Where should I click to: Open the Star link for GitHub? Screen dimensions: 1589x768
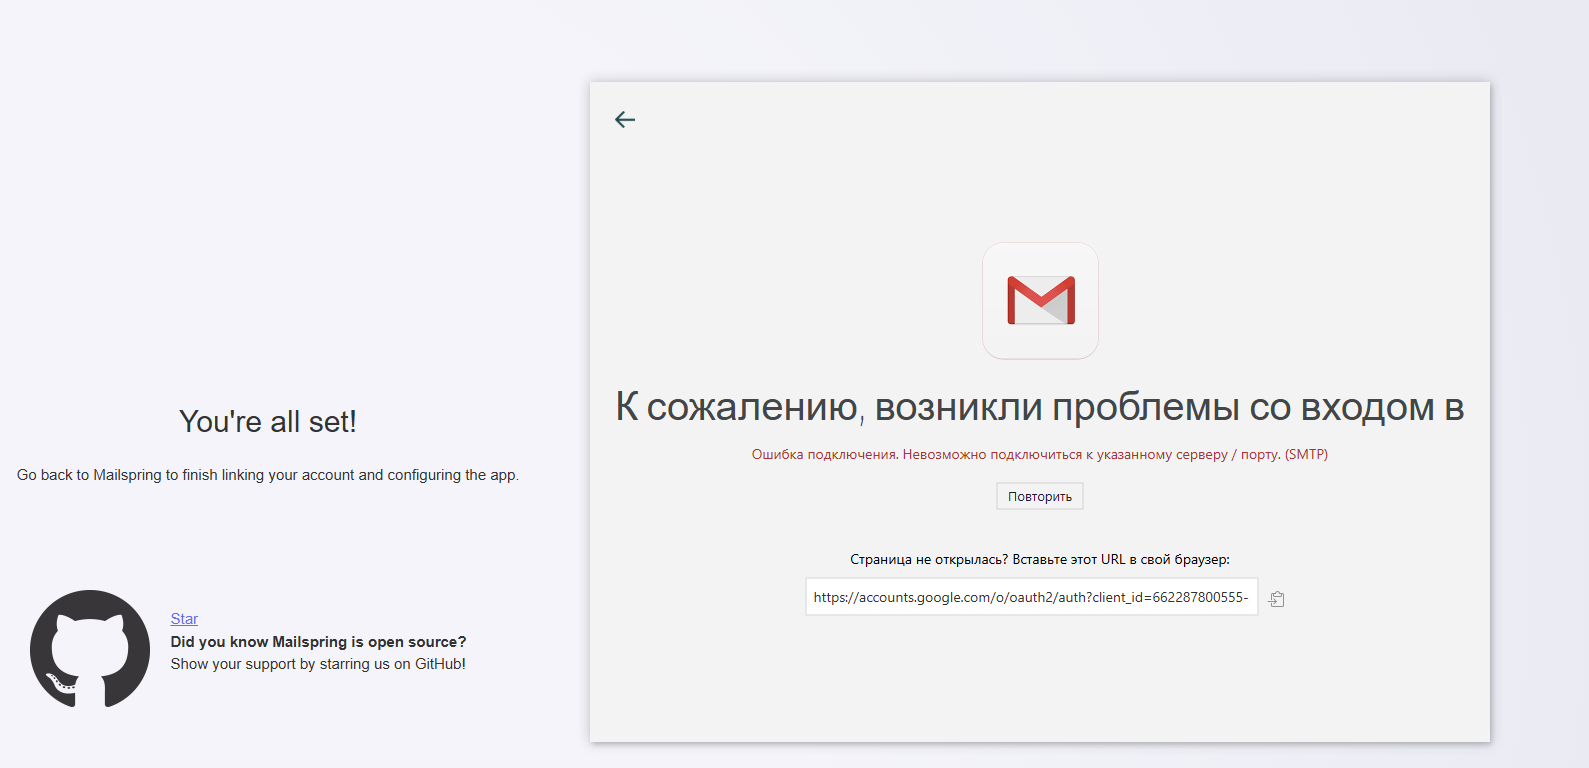point(184,619)
